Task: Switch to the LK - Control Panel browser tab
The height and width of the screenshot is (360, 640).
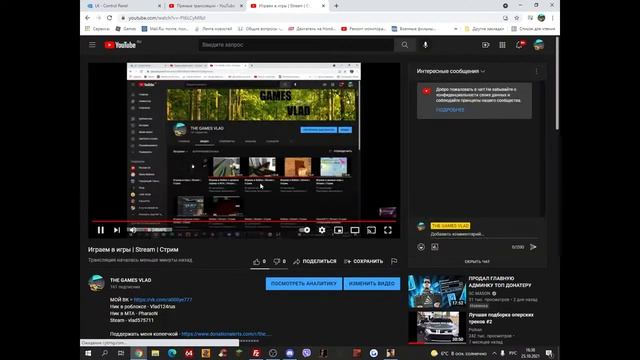Action: pyautogui.click(x=124, y=6)
